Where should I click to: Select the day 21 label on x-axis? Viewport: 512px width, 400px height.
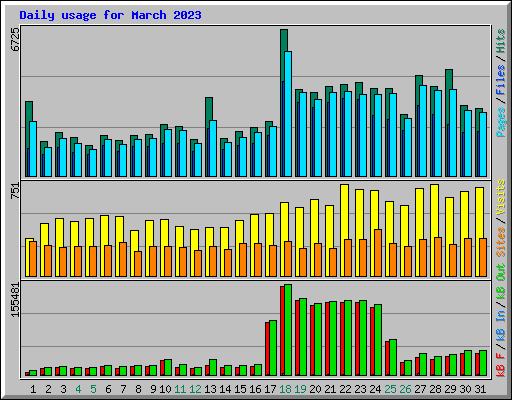330,389
